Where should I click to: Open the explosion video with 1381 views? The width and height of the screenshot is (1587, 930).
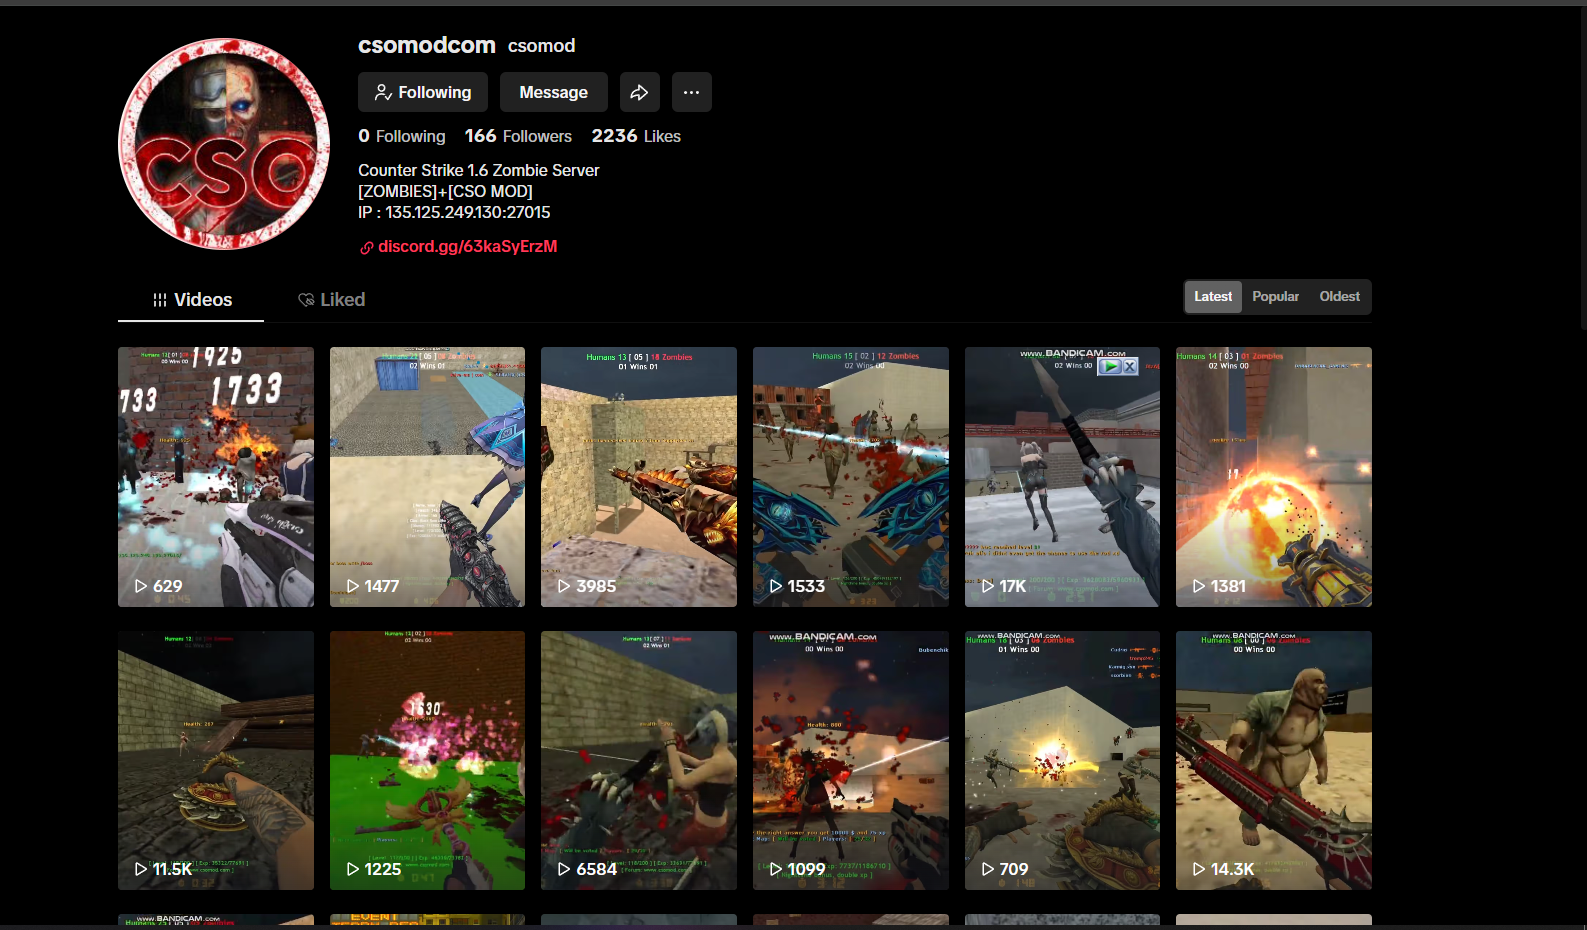pos(1273,476)
